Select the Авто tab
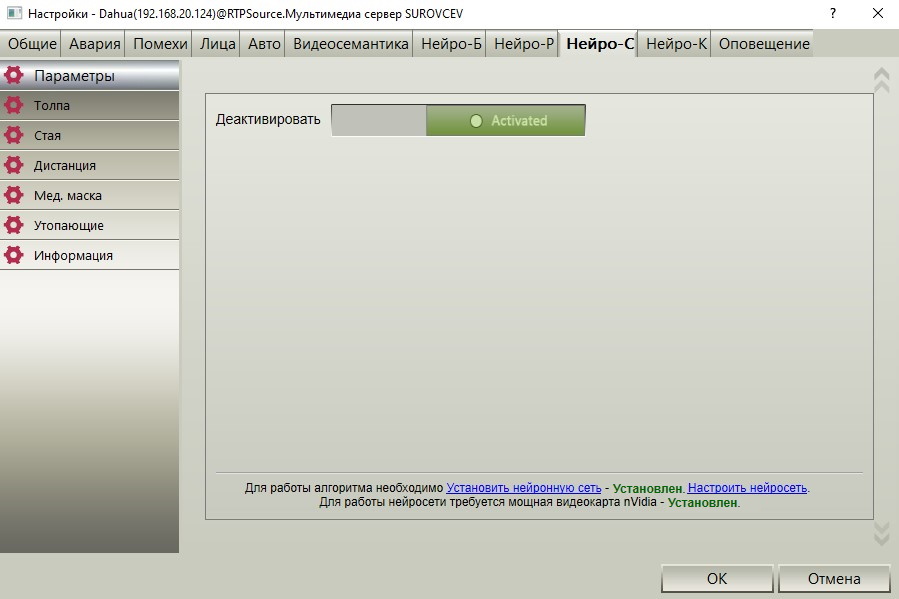 tap(264, 44)
